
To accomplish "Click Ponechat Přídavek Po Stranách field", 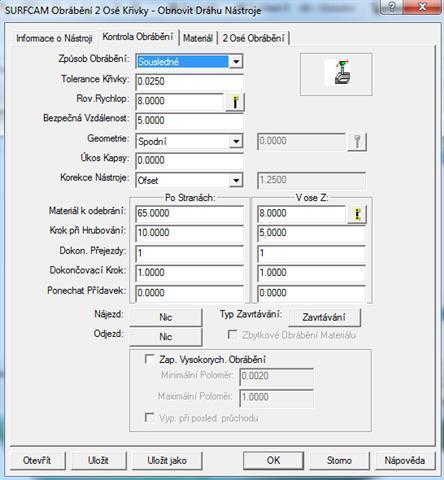I will coord(189,293).
